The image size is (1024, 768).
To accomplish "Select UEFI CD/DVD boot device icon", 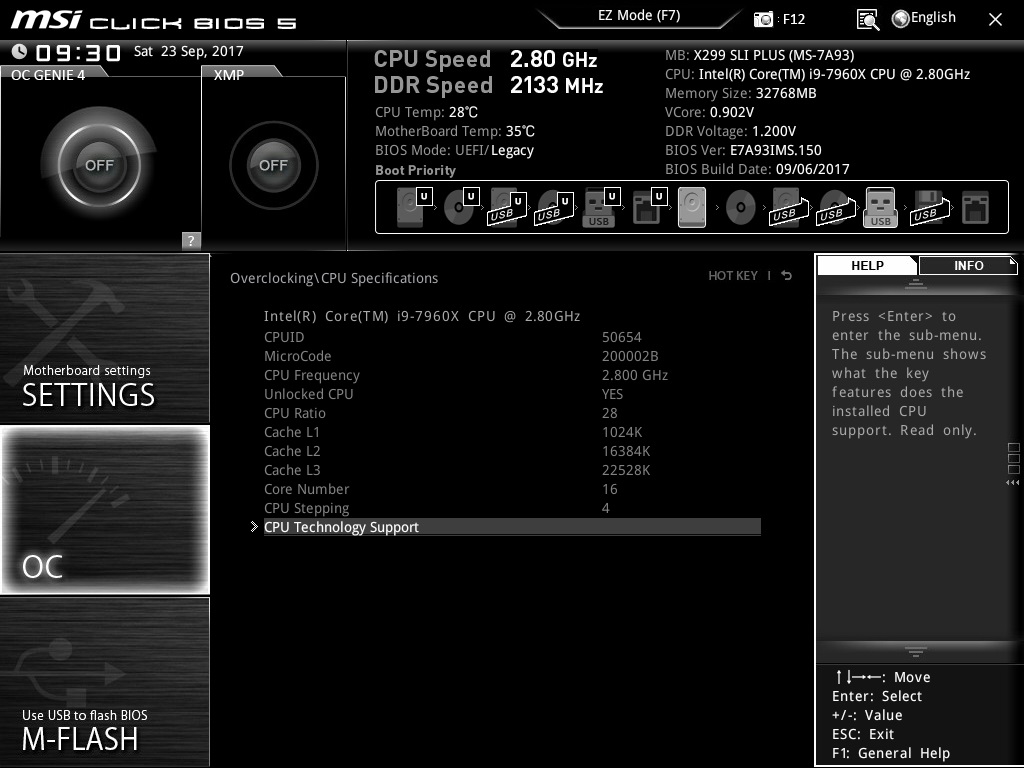I will [461, 207].
